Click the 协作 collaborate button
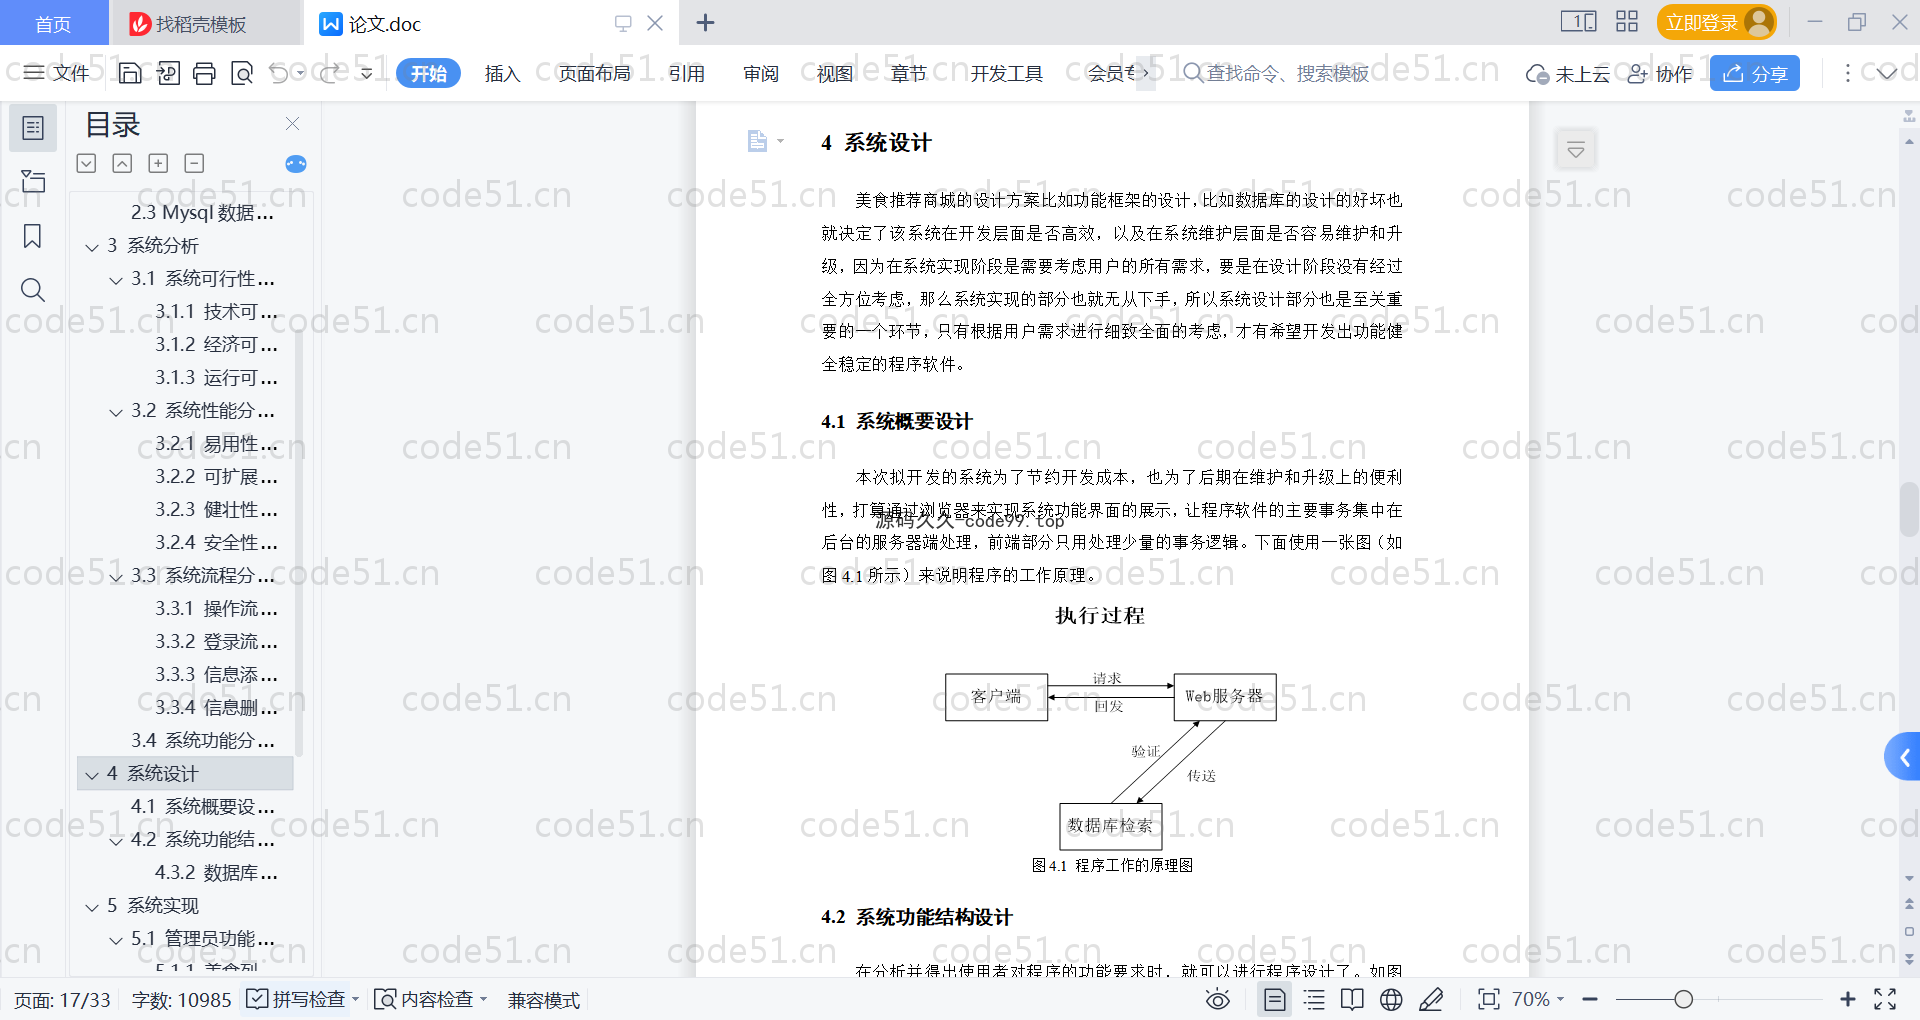The height and width of the screenshot is (1020, 1920). coord(1660,73)
